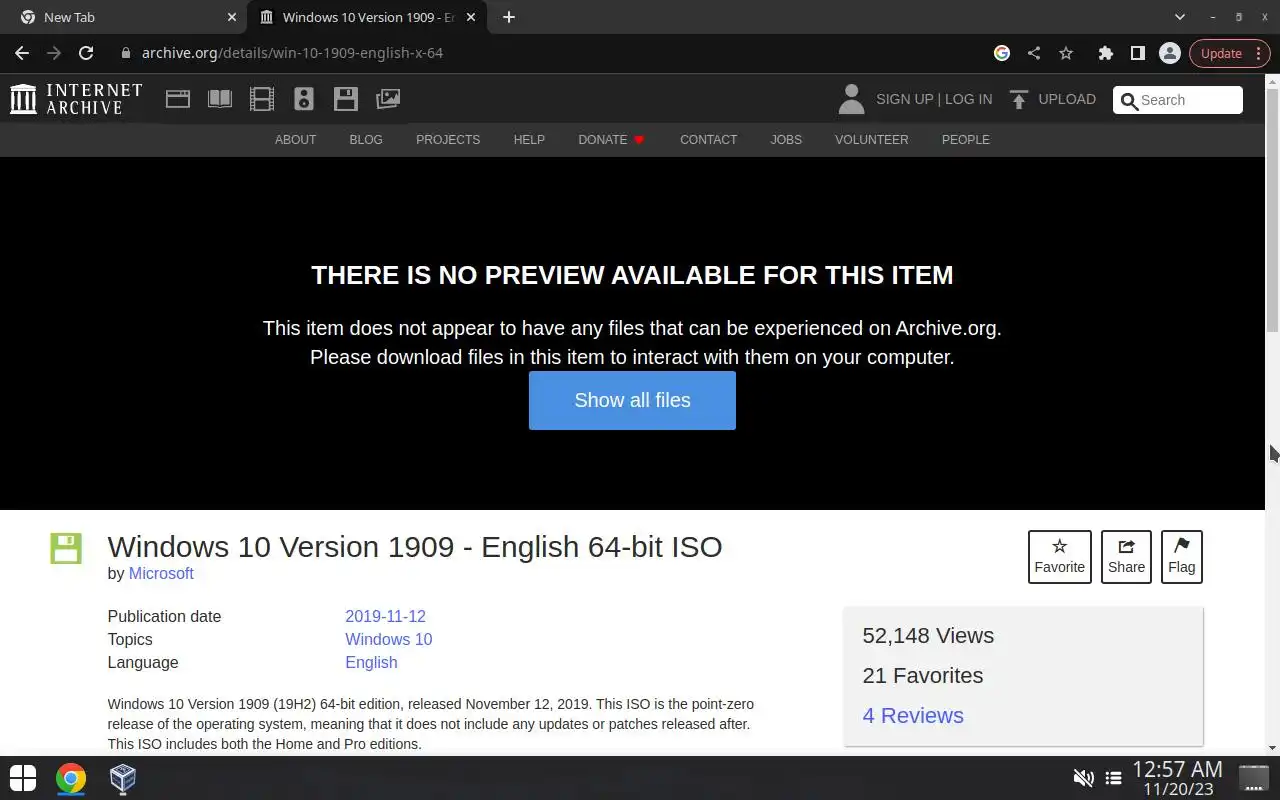The image size is (1280, 800).
Task: Open the English language link
Action: pyautogui.click(x=371, y=662)
